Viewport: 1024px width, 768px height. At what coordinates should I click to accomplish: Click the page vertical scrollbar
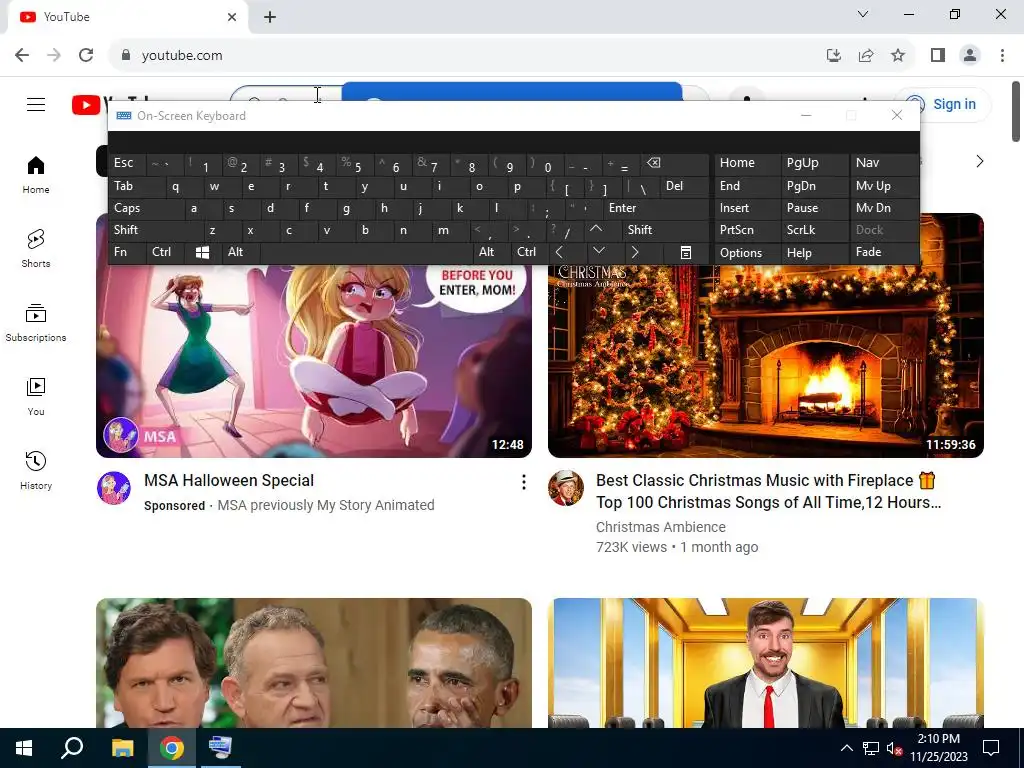[1016, 111]
